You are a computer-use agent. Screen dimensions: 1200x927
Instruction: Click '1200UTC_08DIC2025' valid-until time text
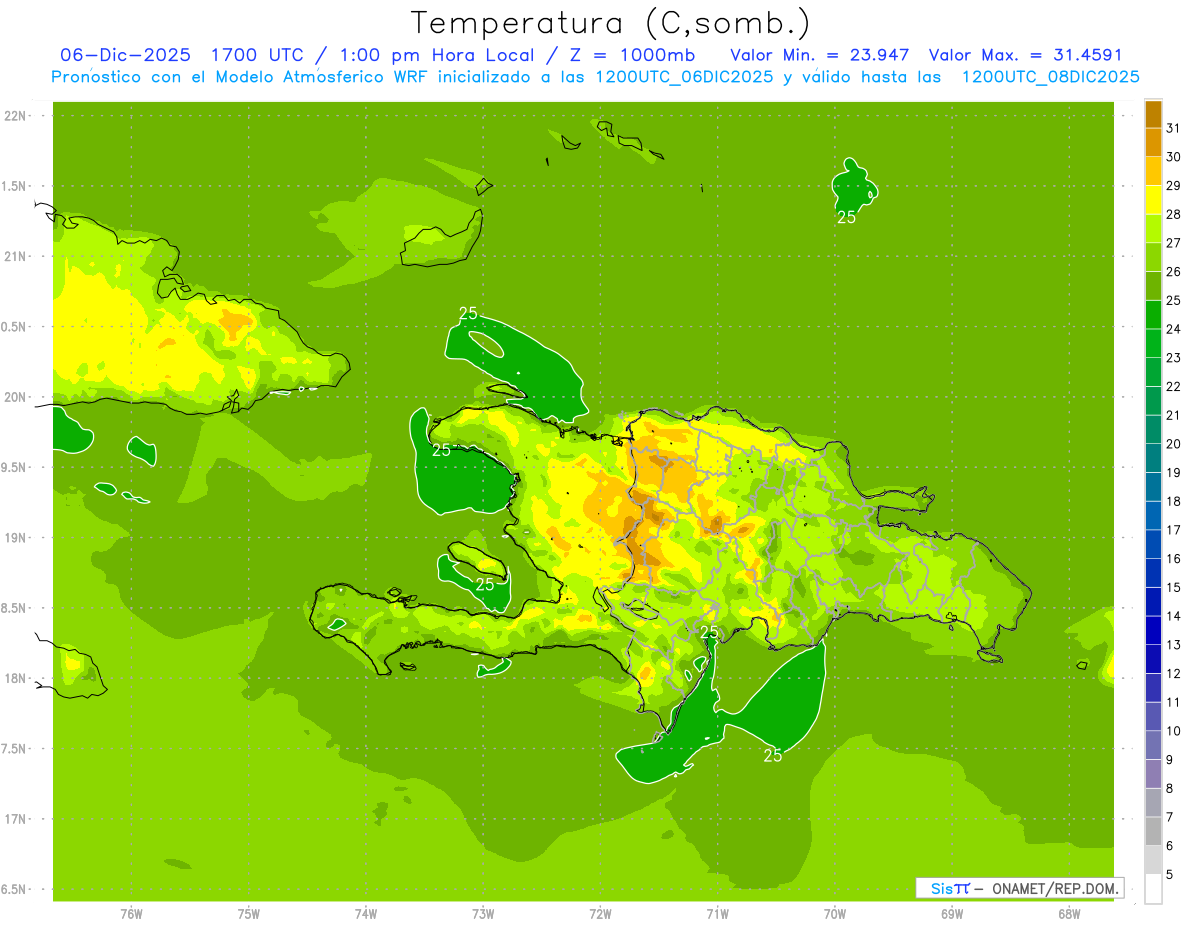(x=1050, y=77)
